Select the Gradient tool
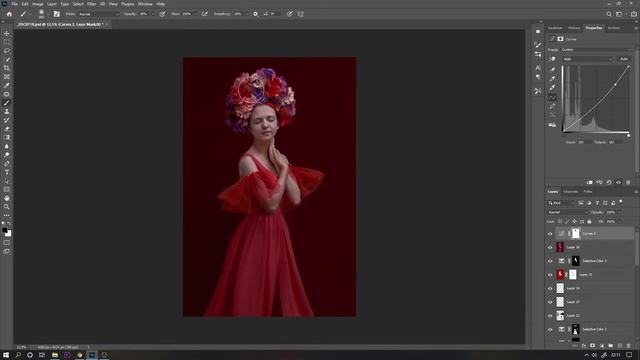The width and height of the screenshot is (640, 360). pos(7,138)
